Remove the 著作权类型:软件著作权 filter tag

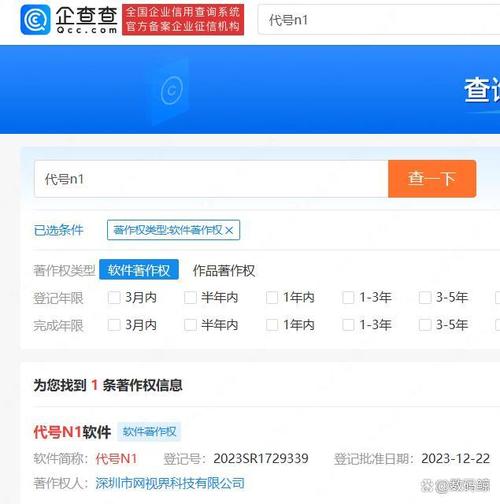pyautogui.click(x=229, y=230)
